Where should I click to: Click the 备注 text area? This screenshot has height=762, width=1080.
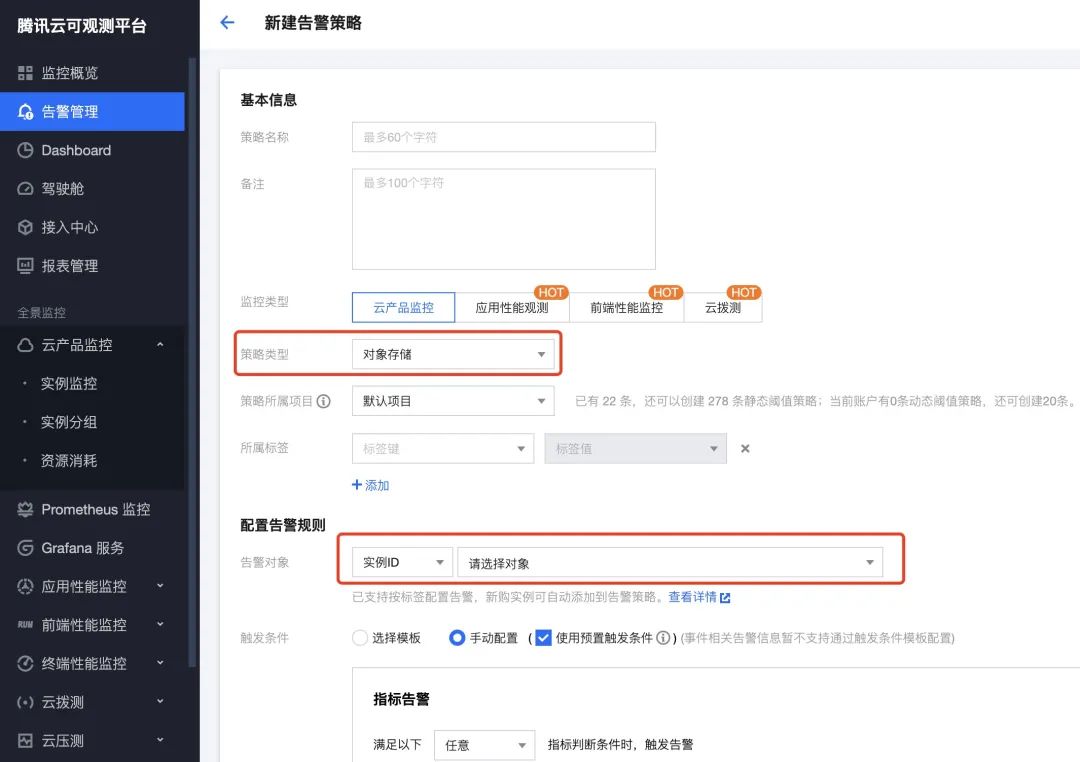click(x=503, y=219)
